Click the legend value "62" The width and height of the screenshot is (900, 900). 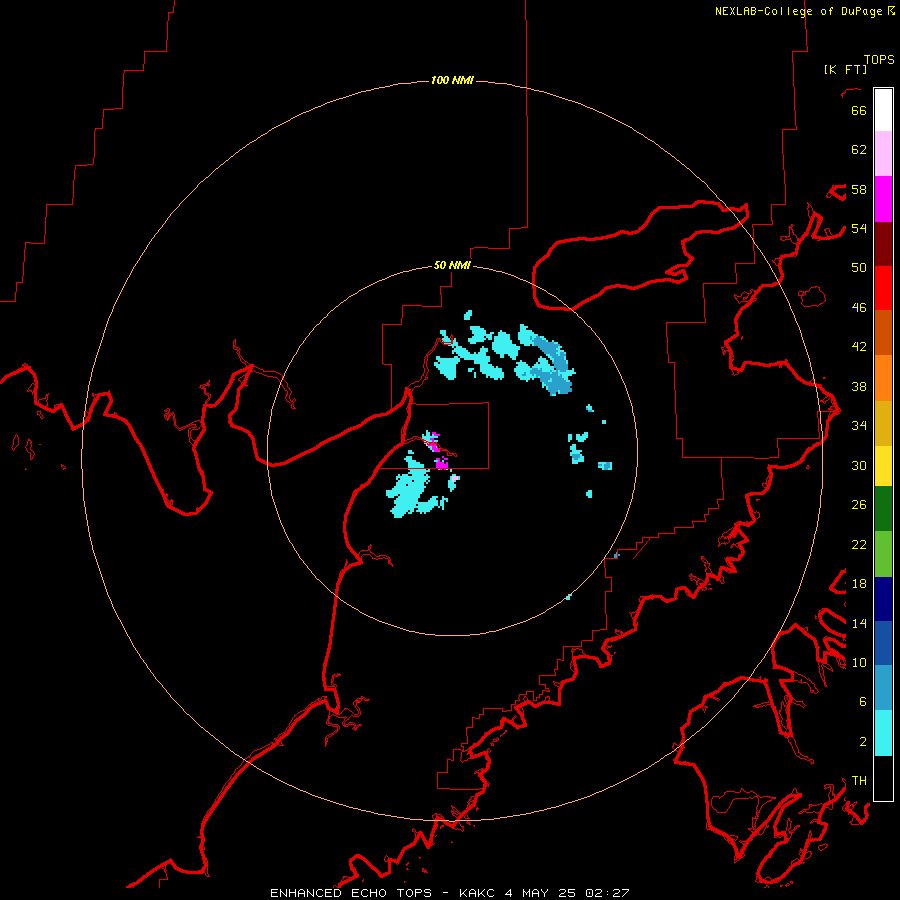point(859,150)
